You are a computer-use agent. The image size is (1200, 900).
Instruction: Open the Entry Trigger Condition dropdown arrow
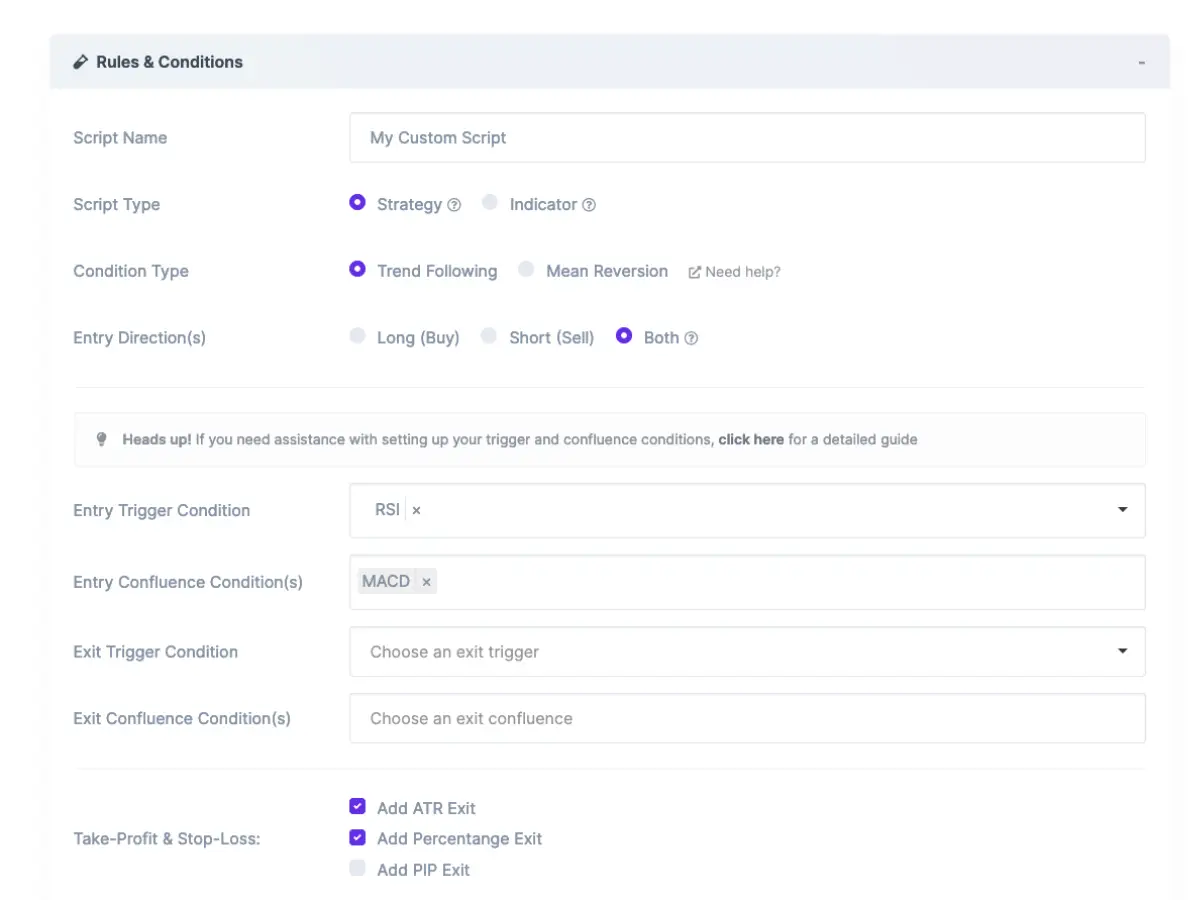pos(1122,510)
